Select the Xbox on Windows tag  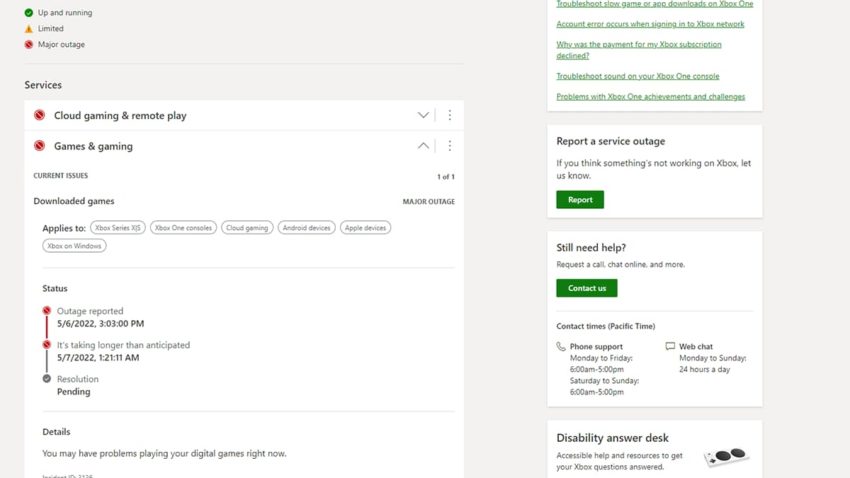(74, 246)
